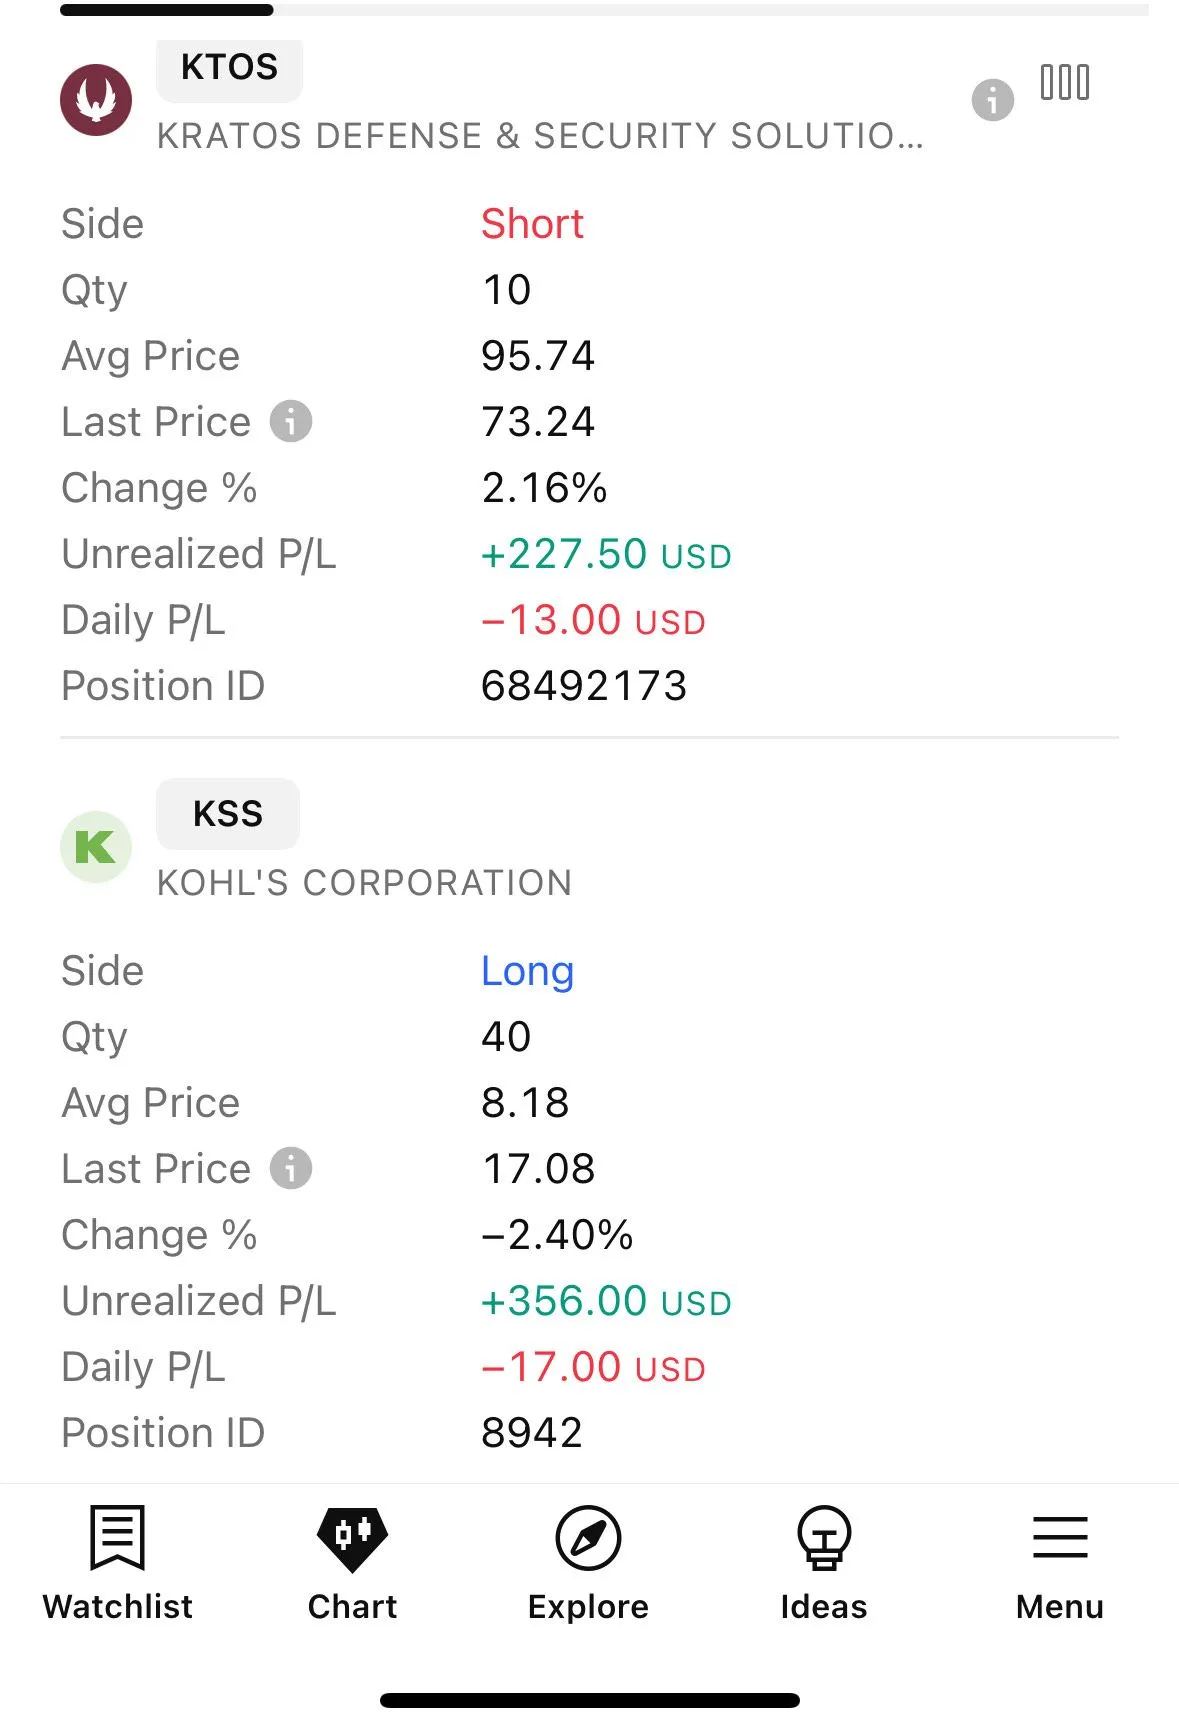Tap info icon next to KSS Last Price

coord(291,1169)
